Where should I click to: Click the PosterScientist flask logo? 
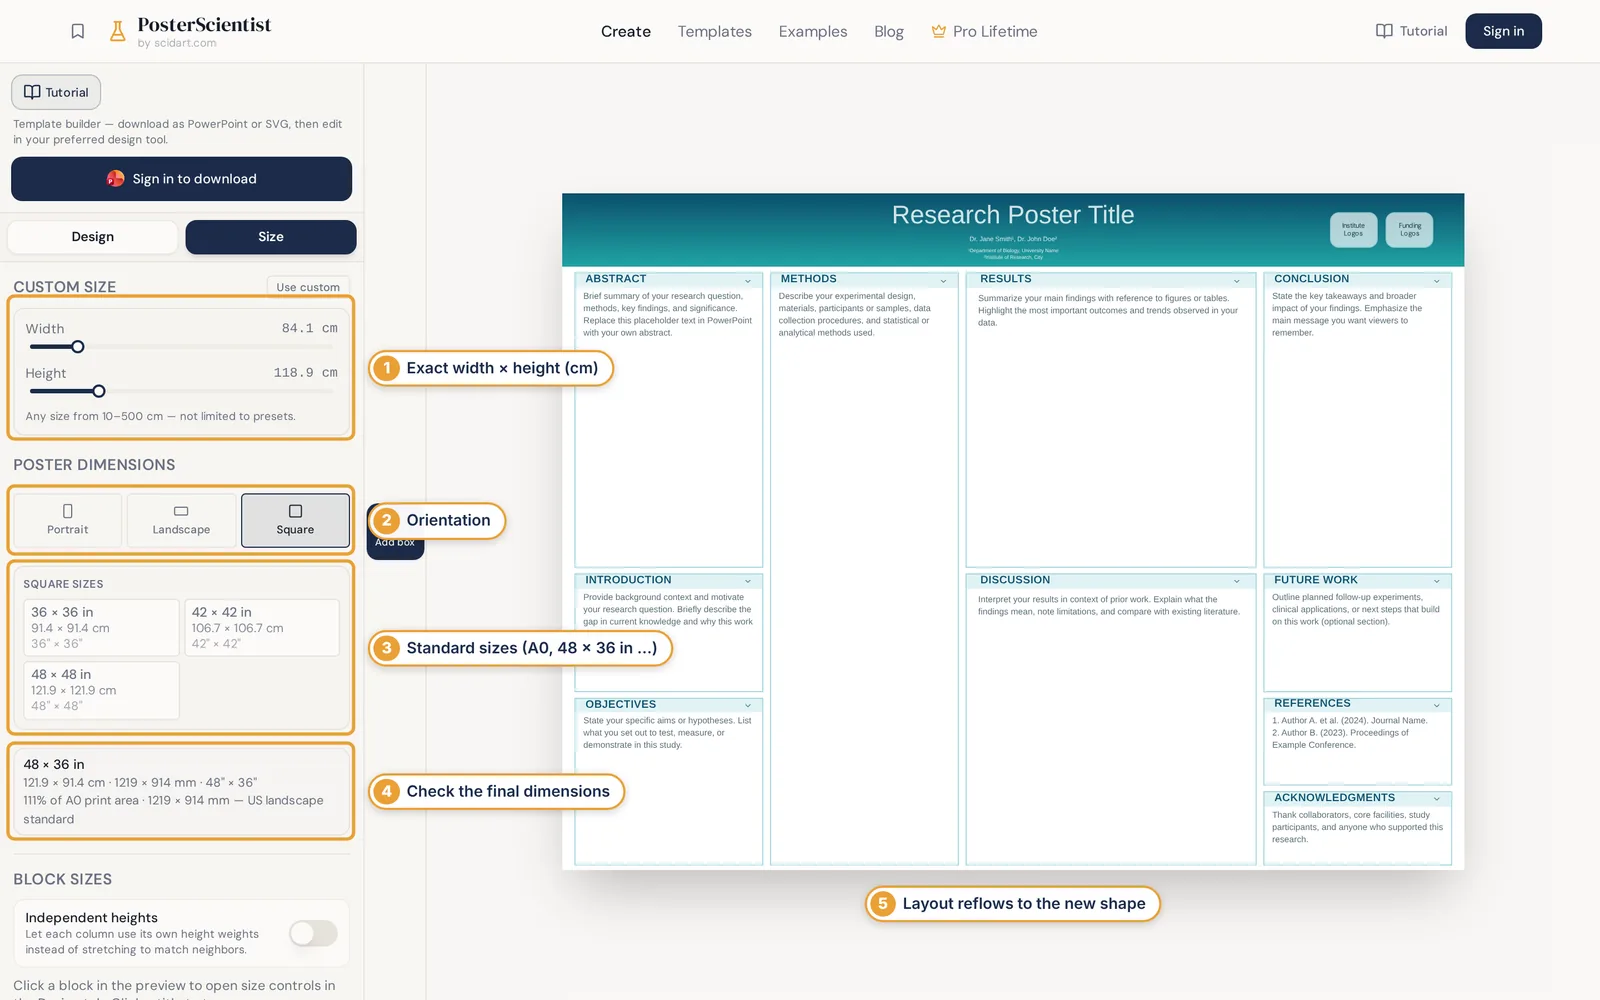tap(117, 31)
